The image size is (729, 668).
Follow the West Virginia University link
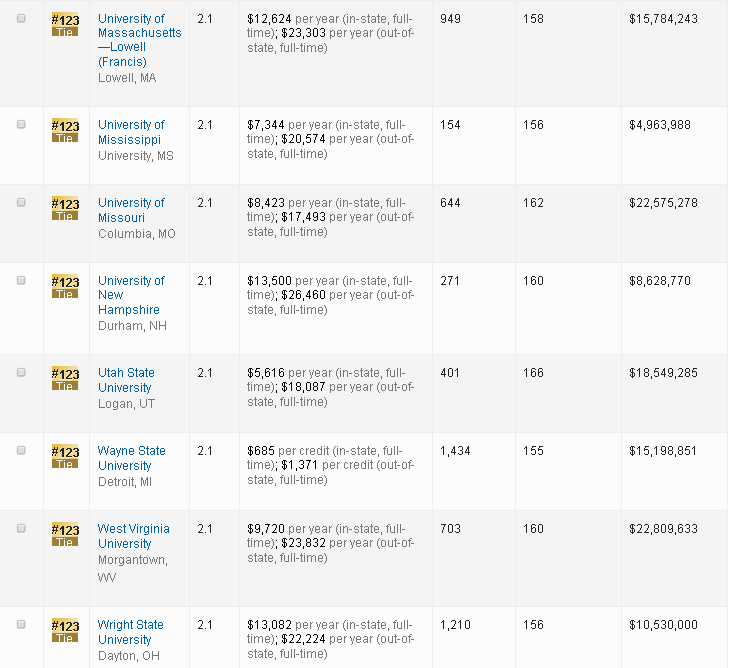pyautogui.click(x=133, y=536)
